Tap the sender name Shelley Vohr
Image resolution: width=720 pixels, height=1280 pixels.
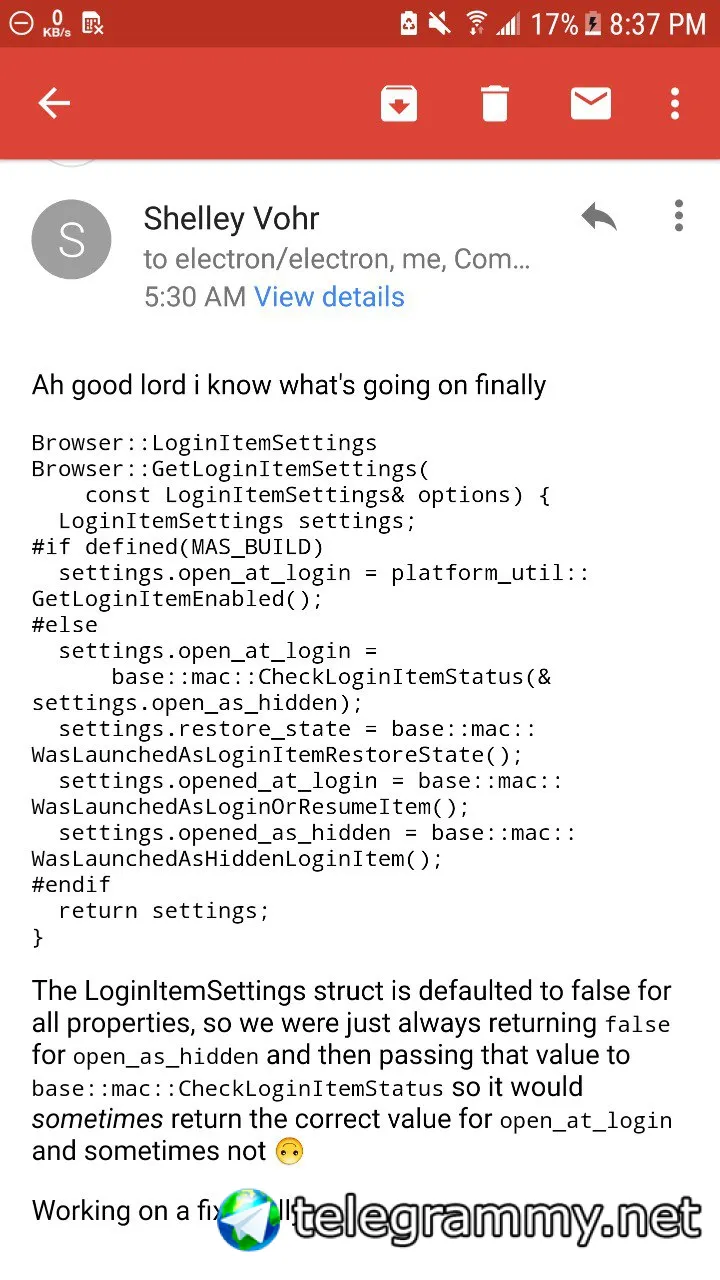coord(231,218)
